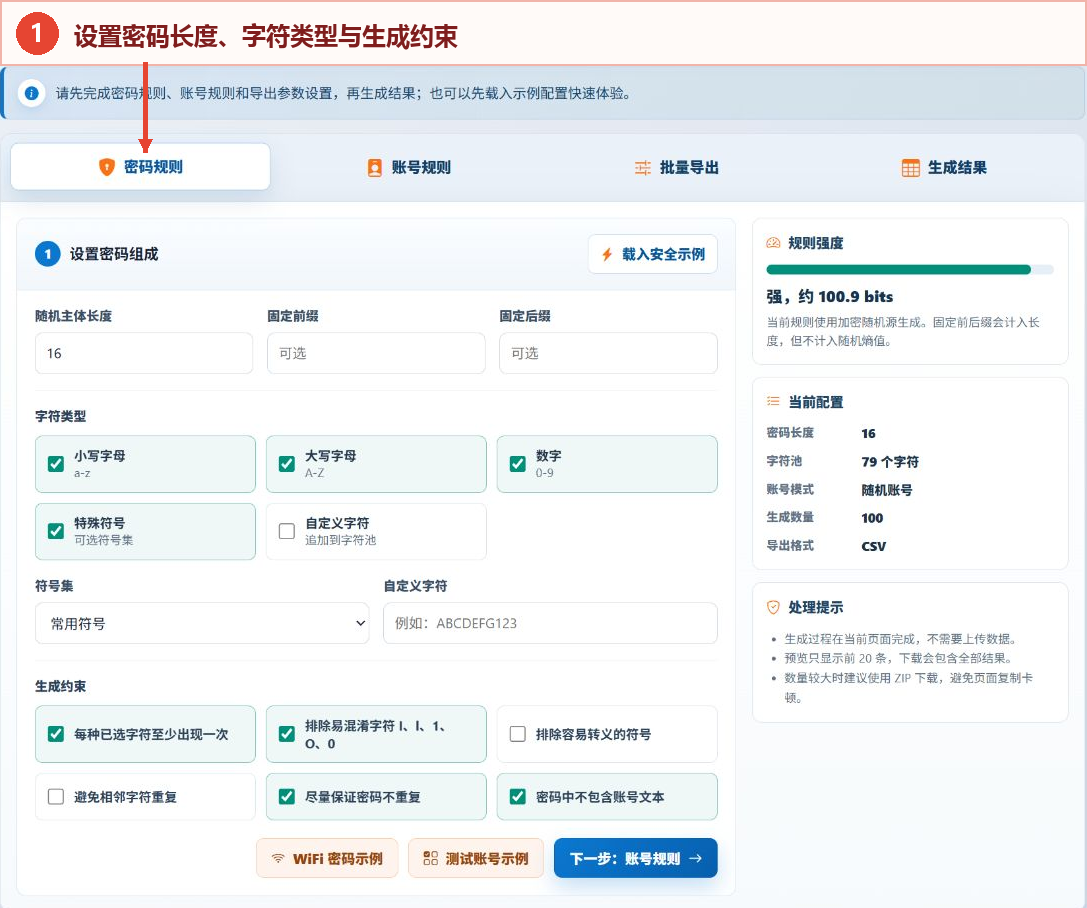Click the 生成数量 value 100

click(872, 518)
